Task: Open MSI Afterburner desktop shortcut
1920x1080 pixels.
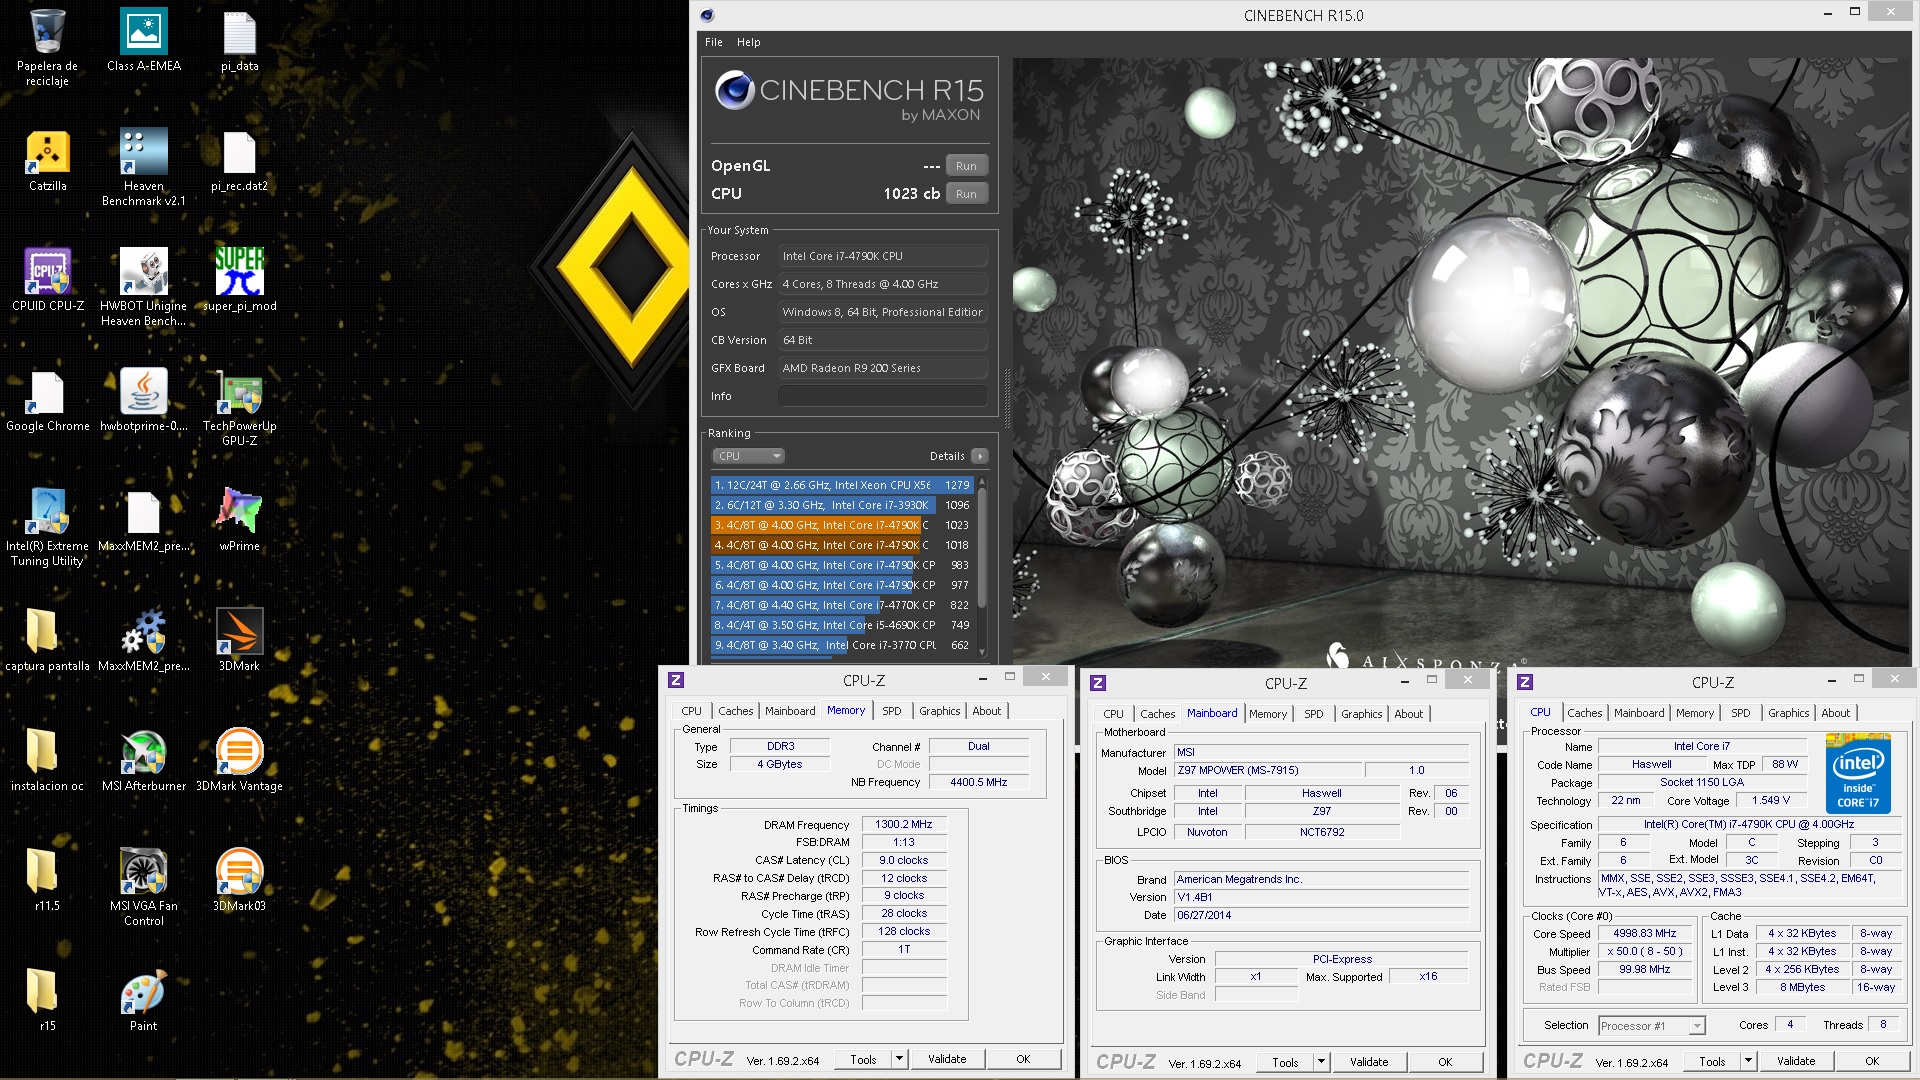Action: point(143,753)
